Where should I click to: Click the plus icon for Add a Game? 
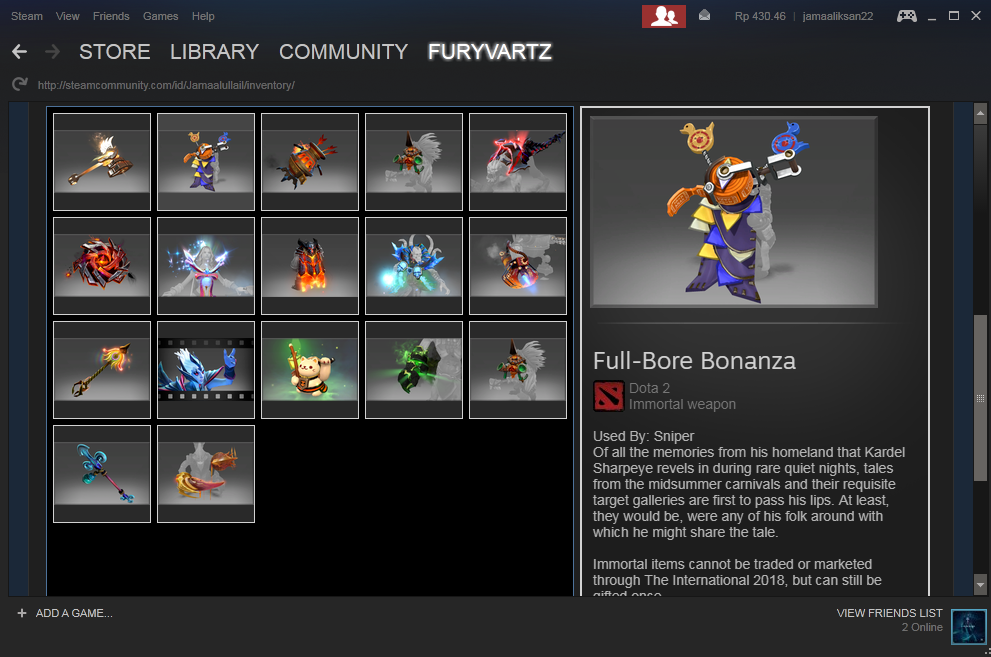[22, 613]
